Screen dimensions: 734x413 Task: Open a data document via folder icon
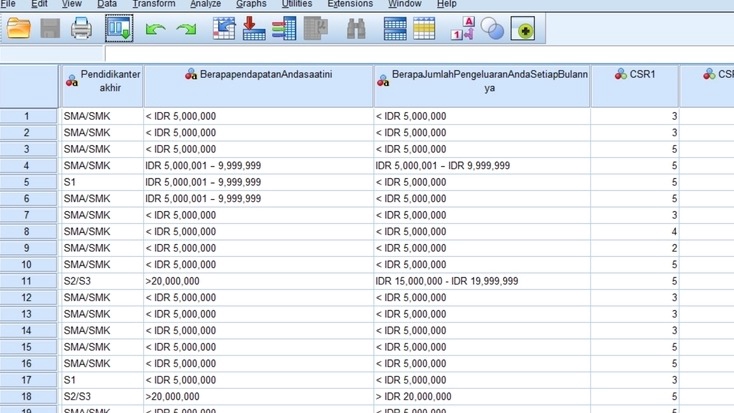point(19,29)
